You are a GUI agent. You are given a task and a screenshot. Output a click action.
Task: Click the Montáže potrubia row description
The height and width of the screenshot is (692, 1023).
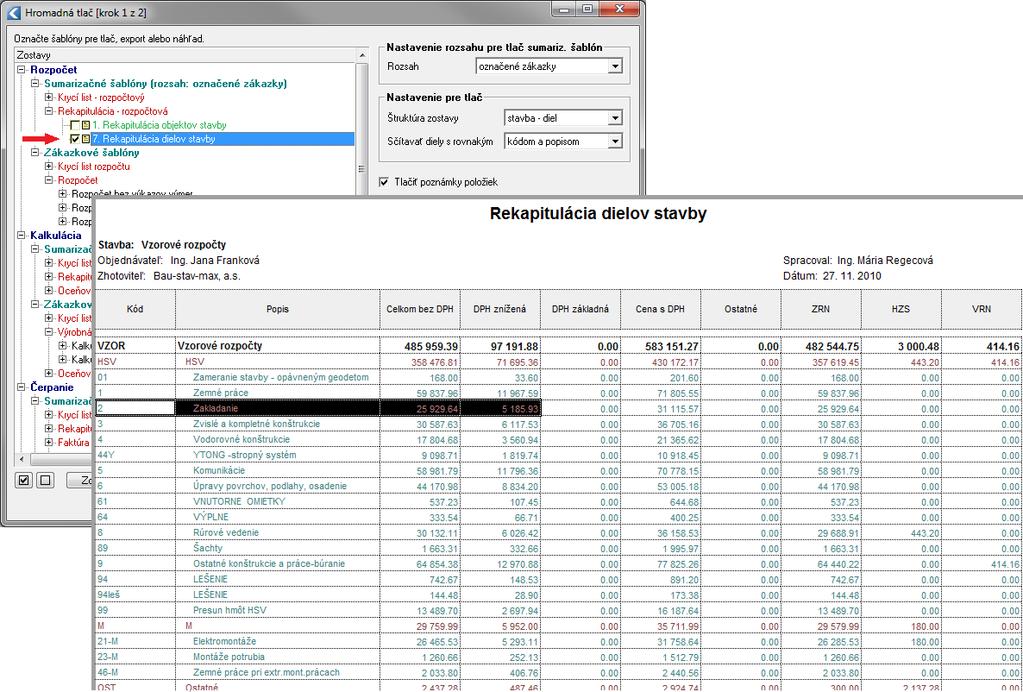(228, 657)
